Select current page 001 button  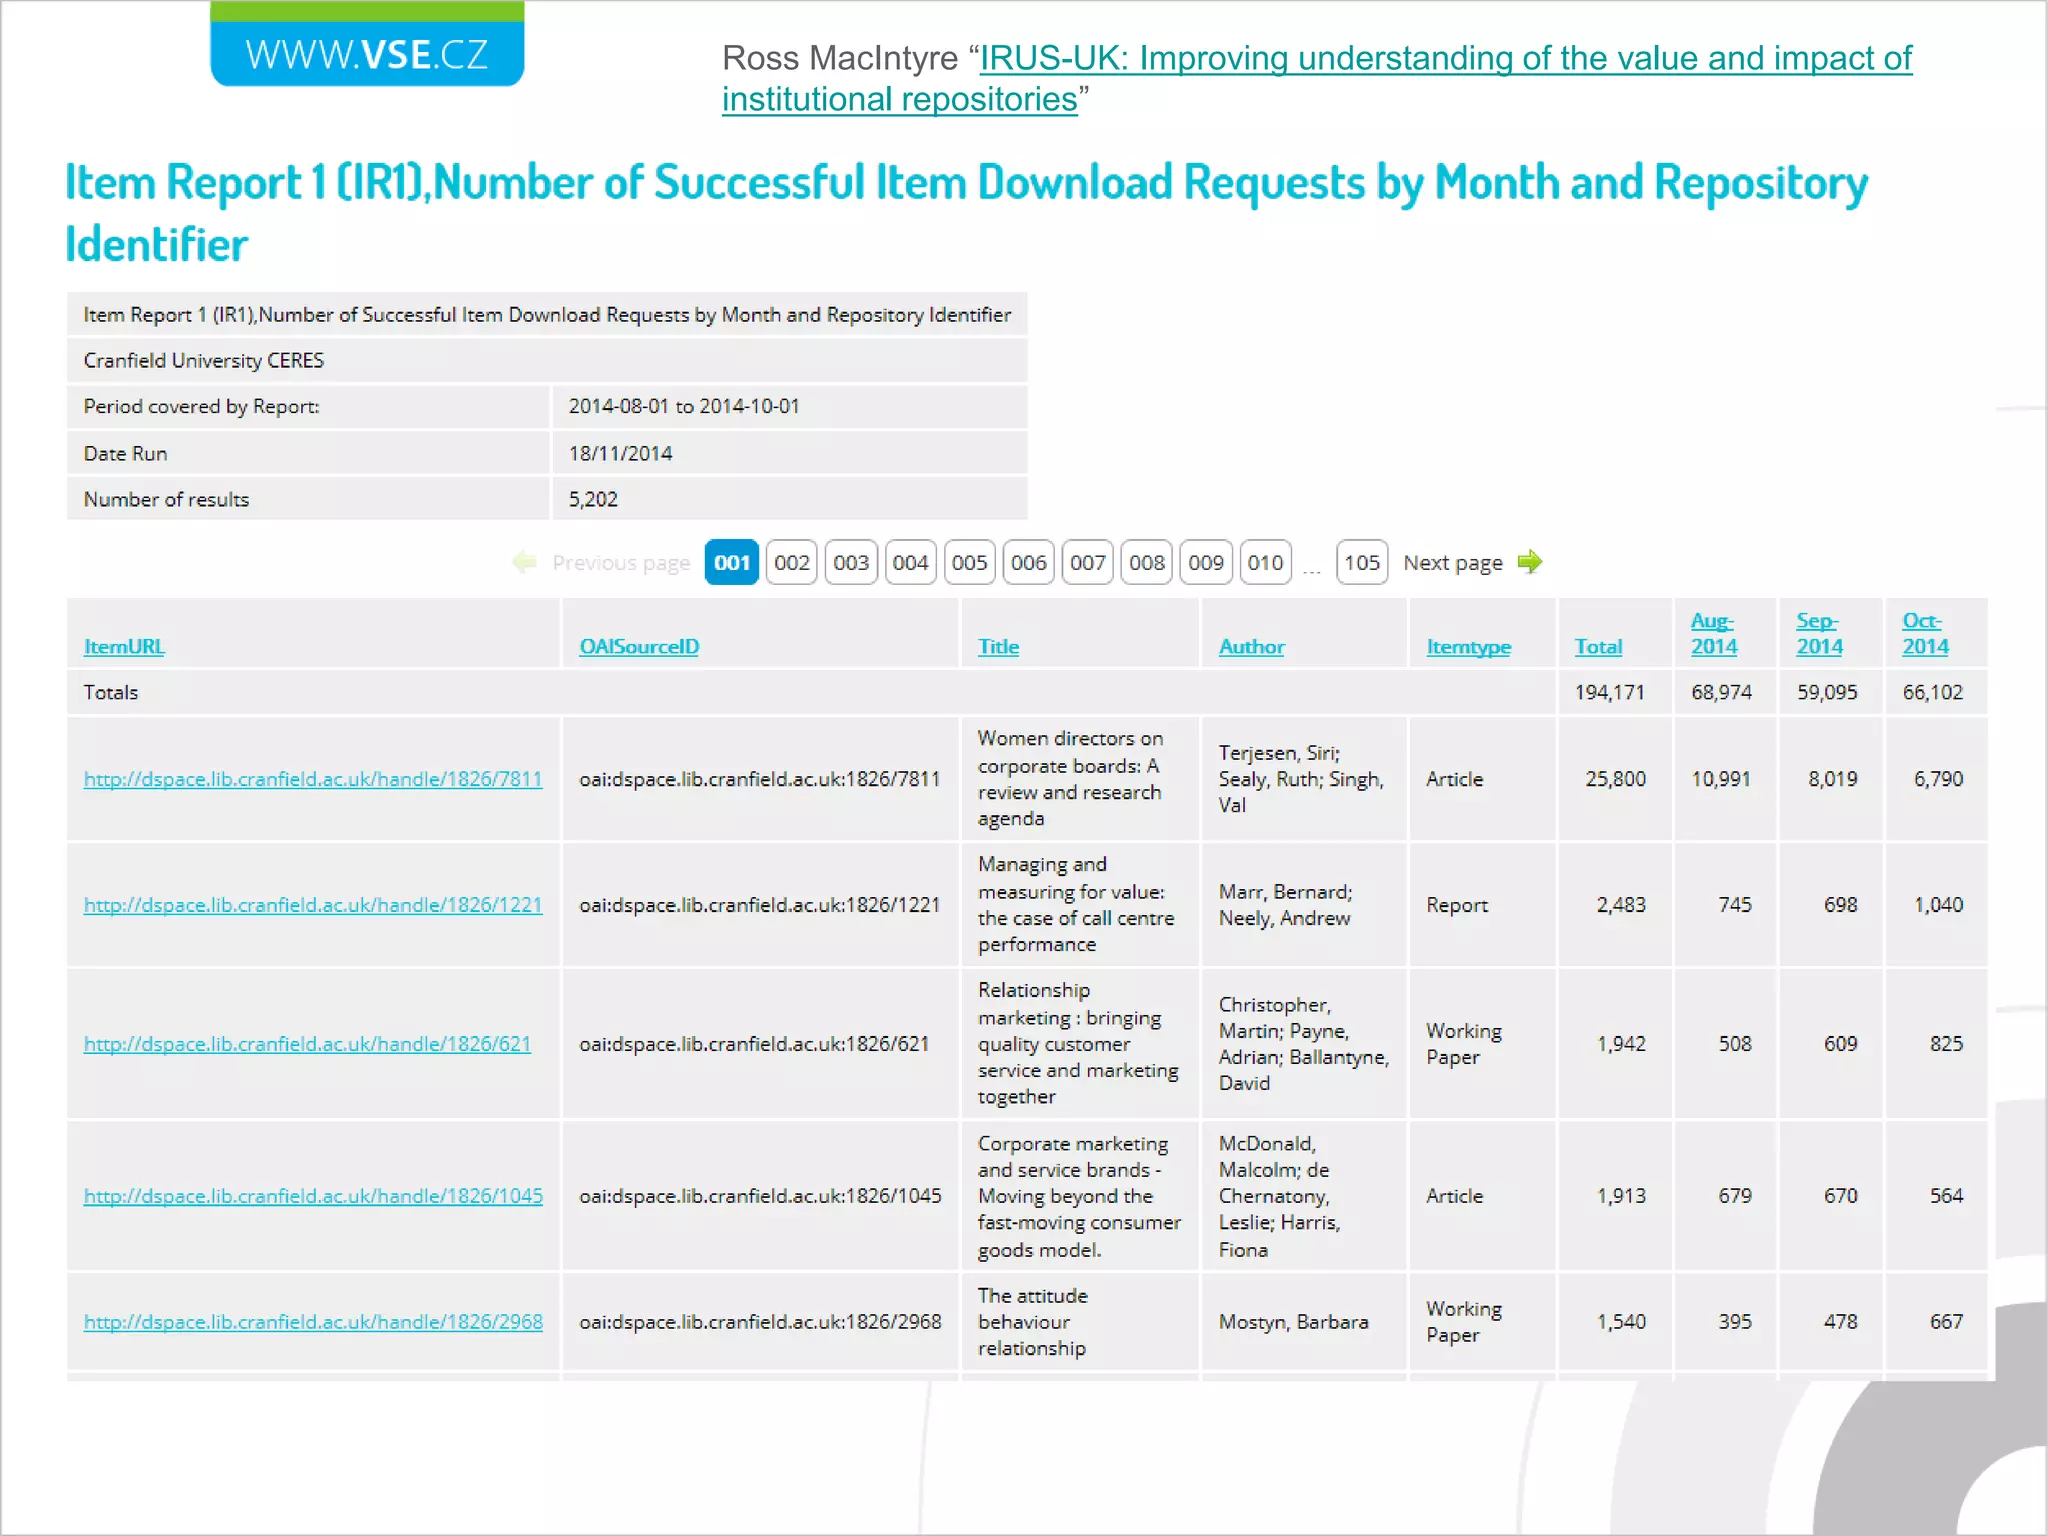(x=732, y=562)
